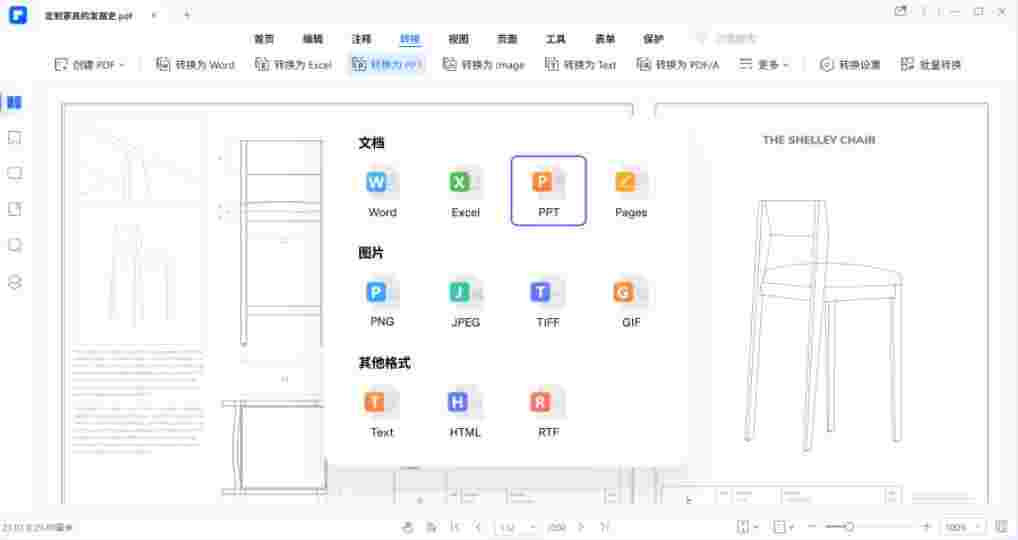The image size is (1018, 540).
Task: Open the 表单 tab
Action: pyautogui.click(x=604, y=39)
